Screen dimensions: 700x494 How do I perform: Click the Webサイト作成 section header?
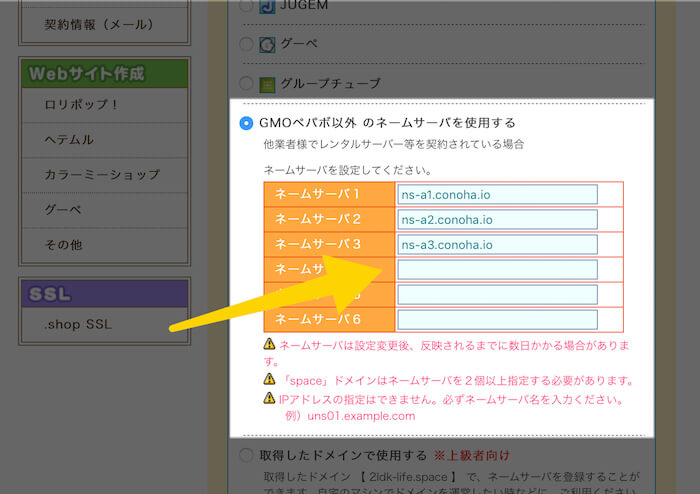click(104, 74)
